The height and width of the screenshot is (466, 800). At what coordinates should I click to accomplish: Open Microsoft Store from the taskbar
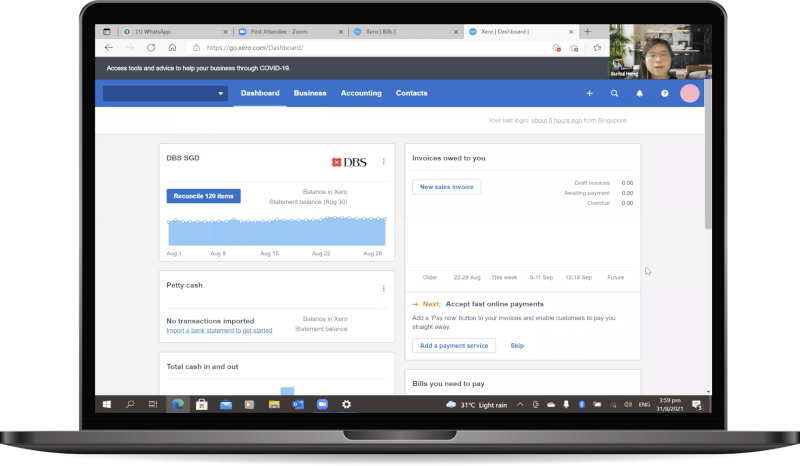pyautogui.click(x=202, y=404)
